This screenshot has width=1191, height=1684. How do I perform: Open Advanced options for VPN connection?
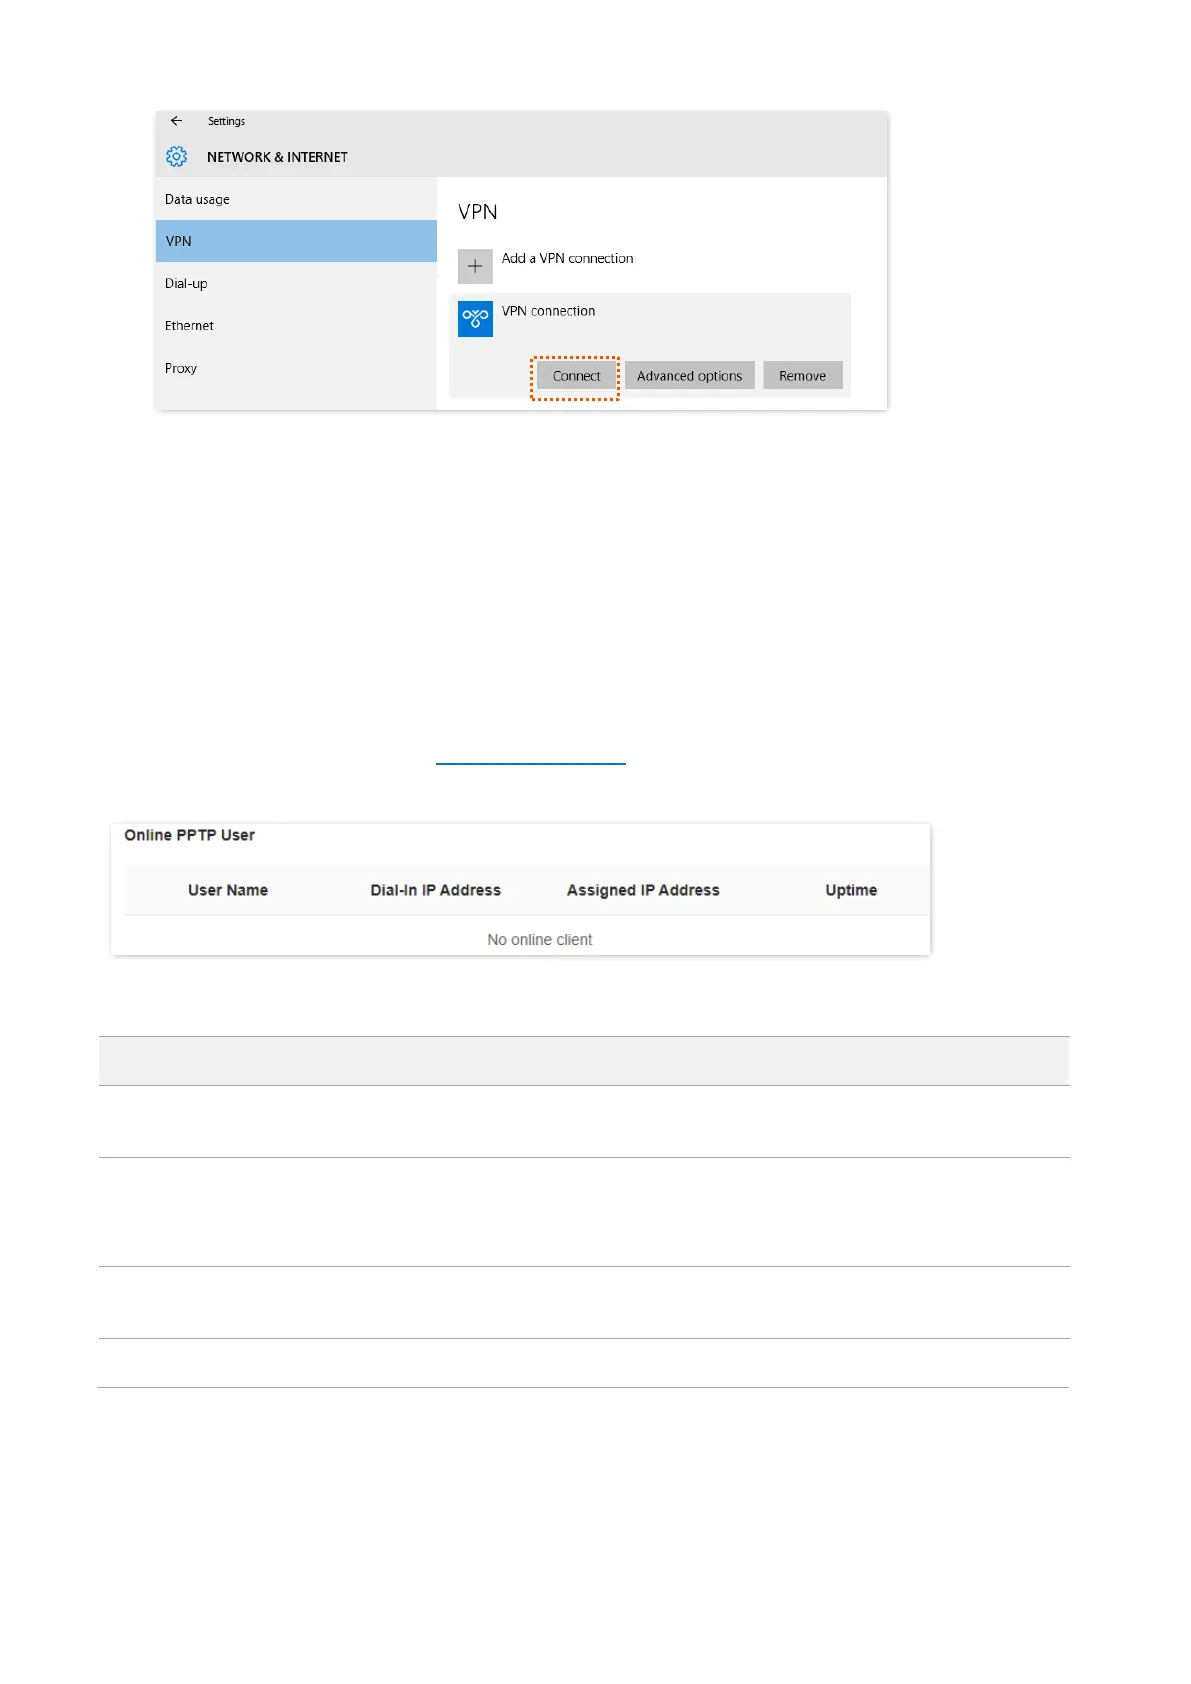click(689, 376)
